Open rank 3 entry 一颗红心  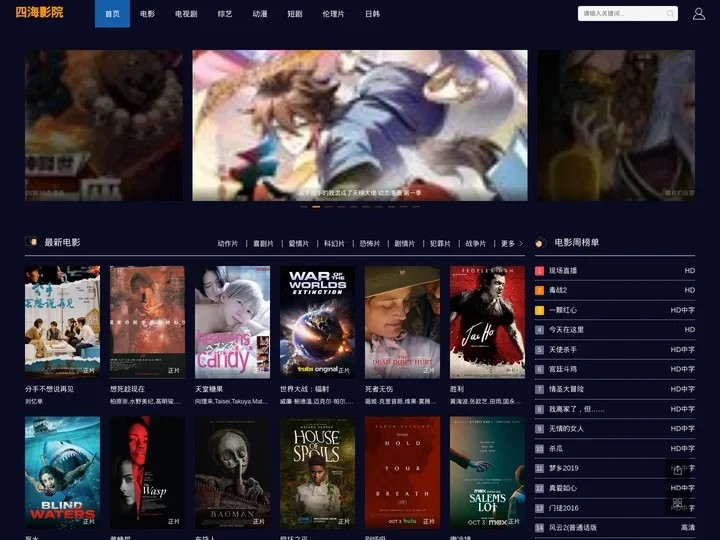(x=615, y=310)
